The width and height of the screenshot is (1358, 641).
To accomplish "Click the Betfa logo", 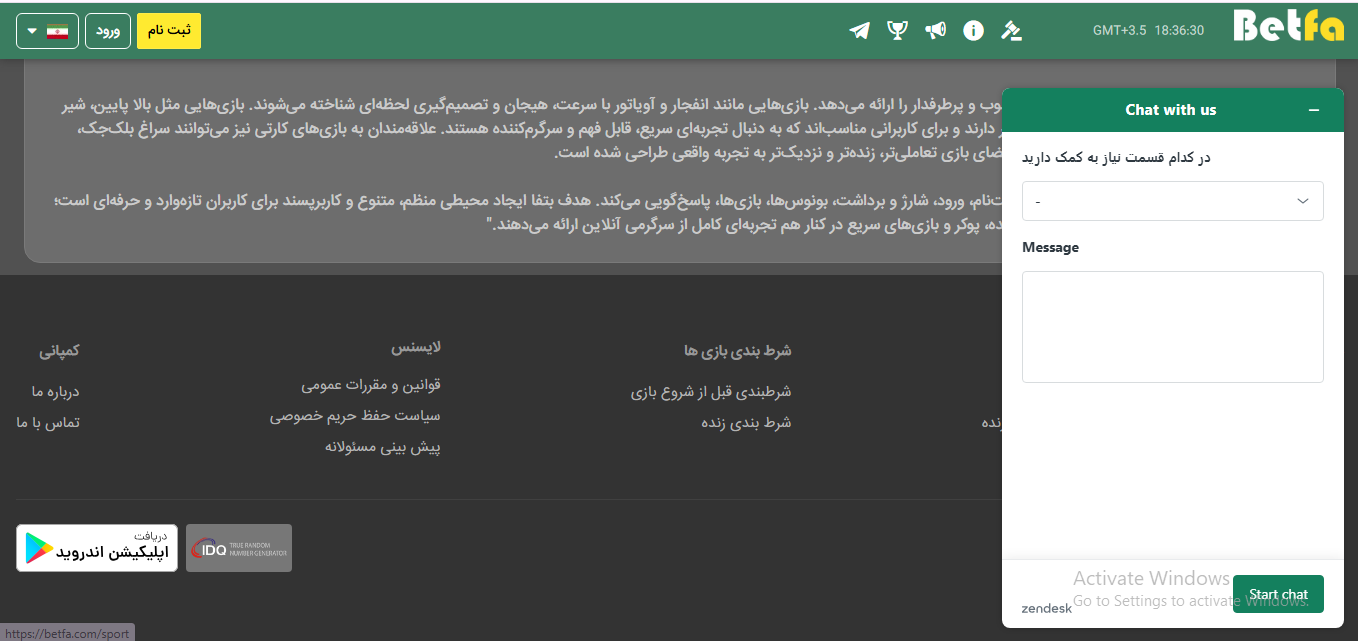I will point(1288,26).
